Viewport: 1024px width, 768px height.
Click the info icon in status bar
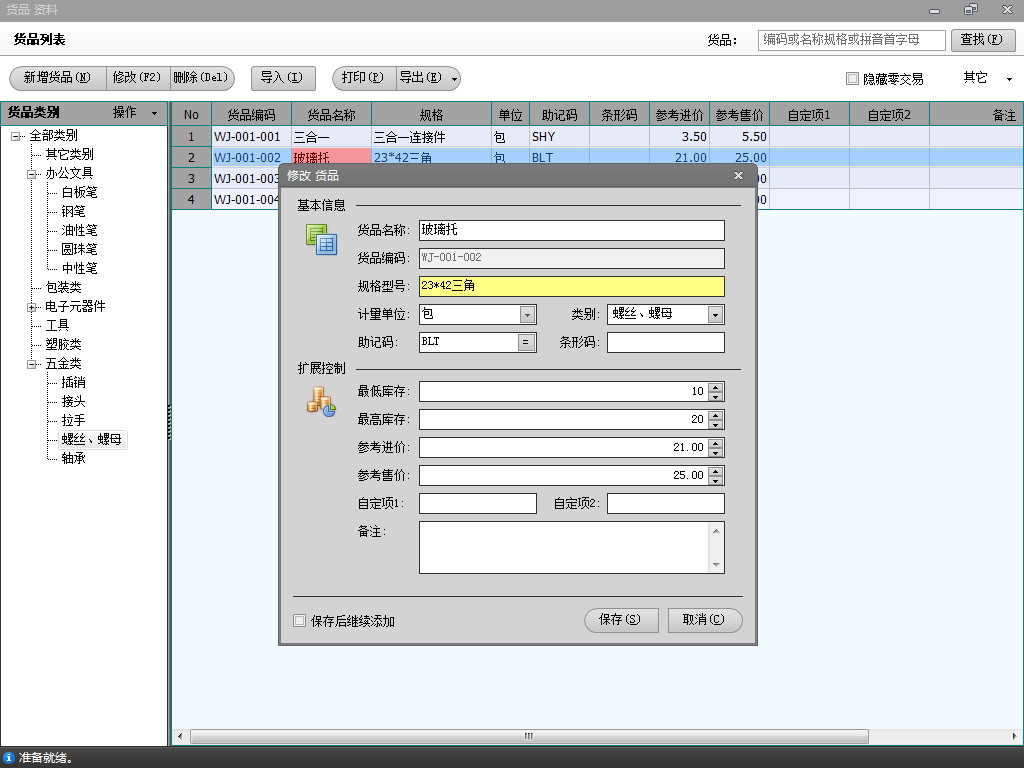[x=9, y=758]
